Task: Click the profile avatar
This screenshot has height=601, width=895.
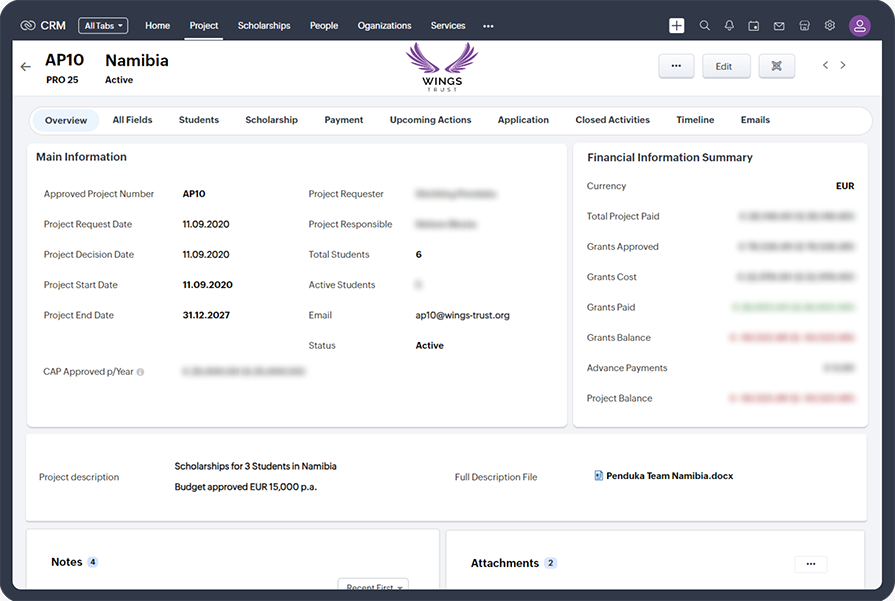Action: coord(860,25)
